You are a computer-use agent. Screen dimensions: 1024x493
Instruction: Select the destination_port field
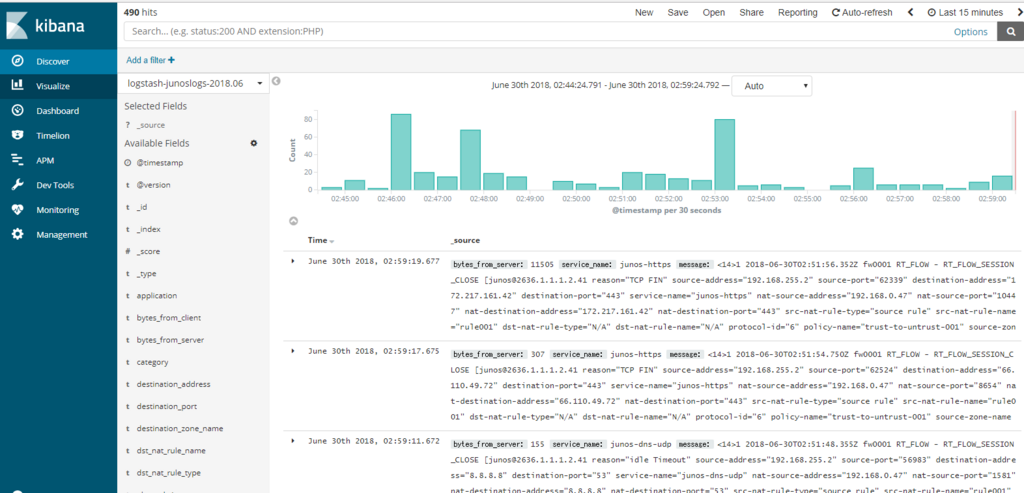pos(167,407)
